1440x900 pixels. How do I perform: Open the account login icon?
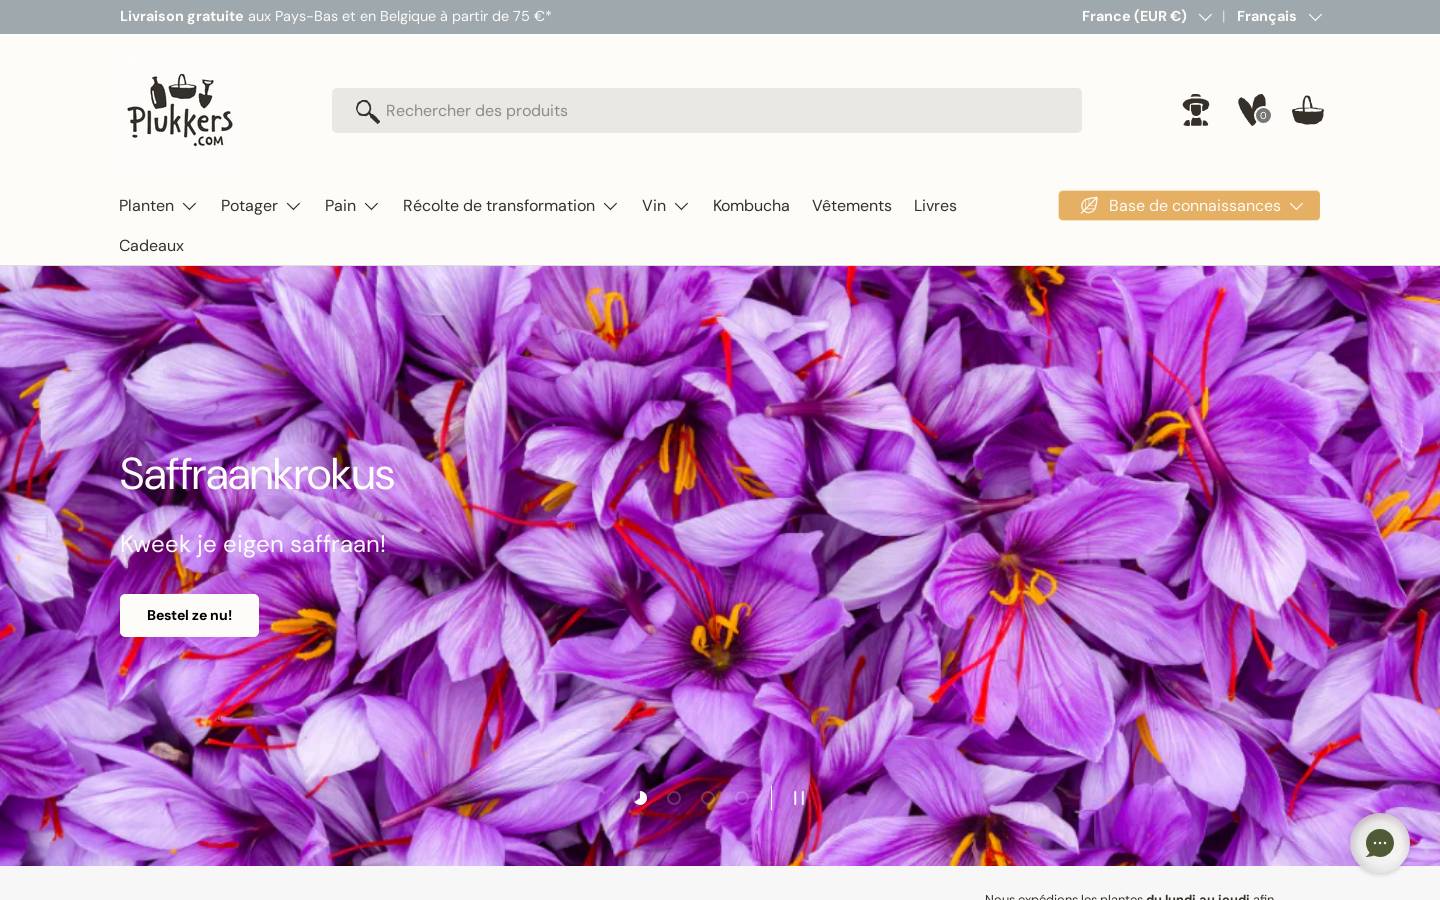coord(1195,110)
